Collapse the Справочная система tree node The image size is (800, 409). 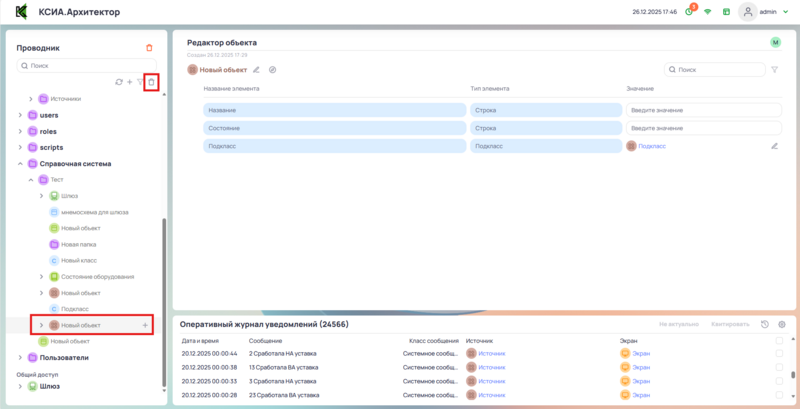[x=20, y=163]
